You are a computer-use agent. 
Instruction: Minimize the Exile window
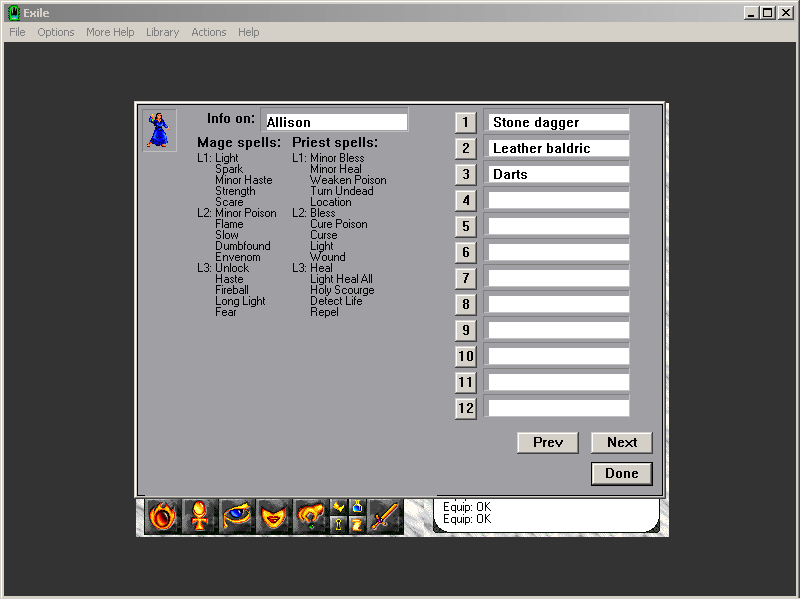coord(751,13)
